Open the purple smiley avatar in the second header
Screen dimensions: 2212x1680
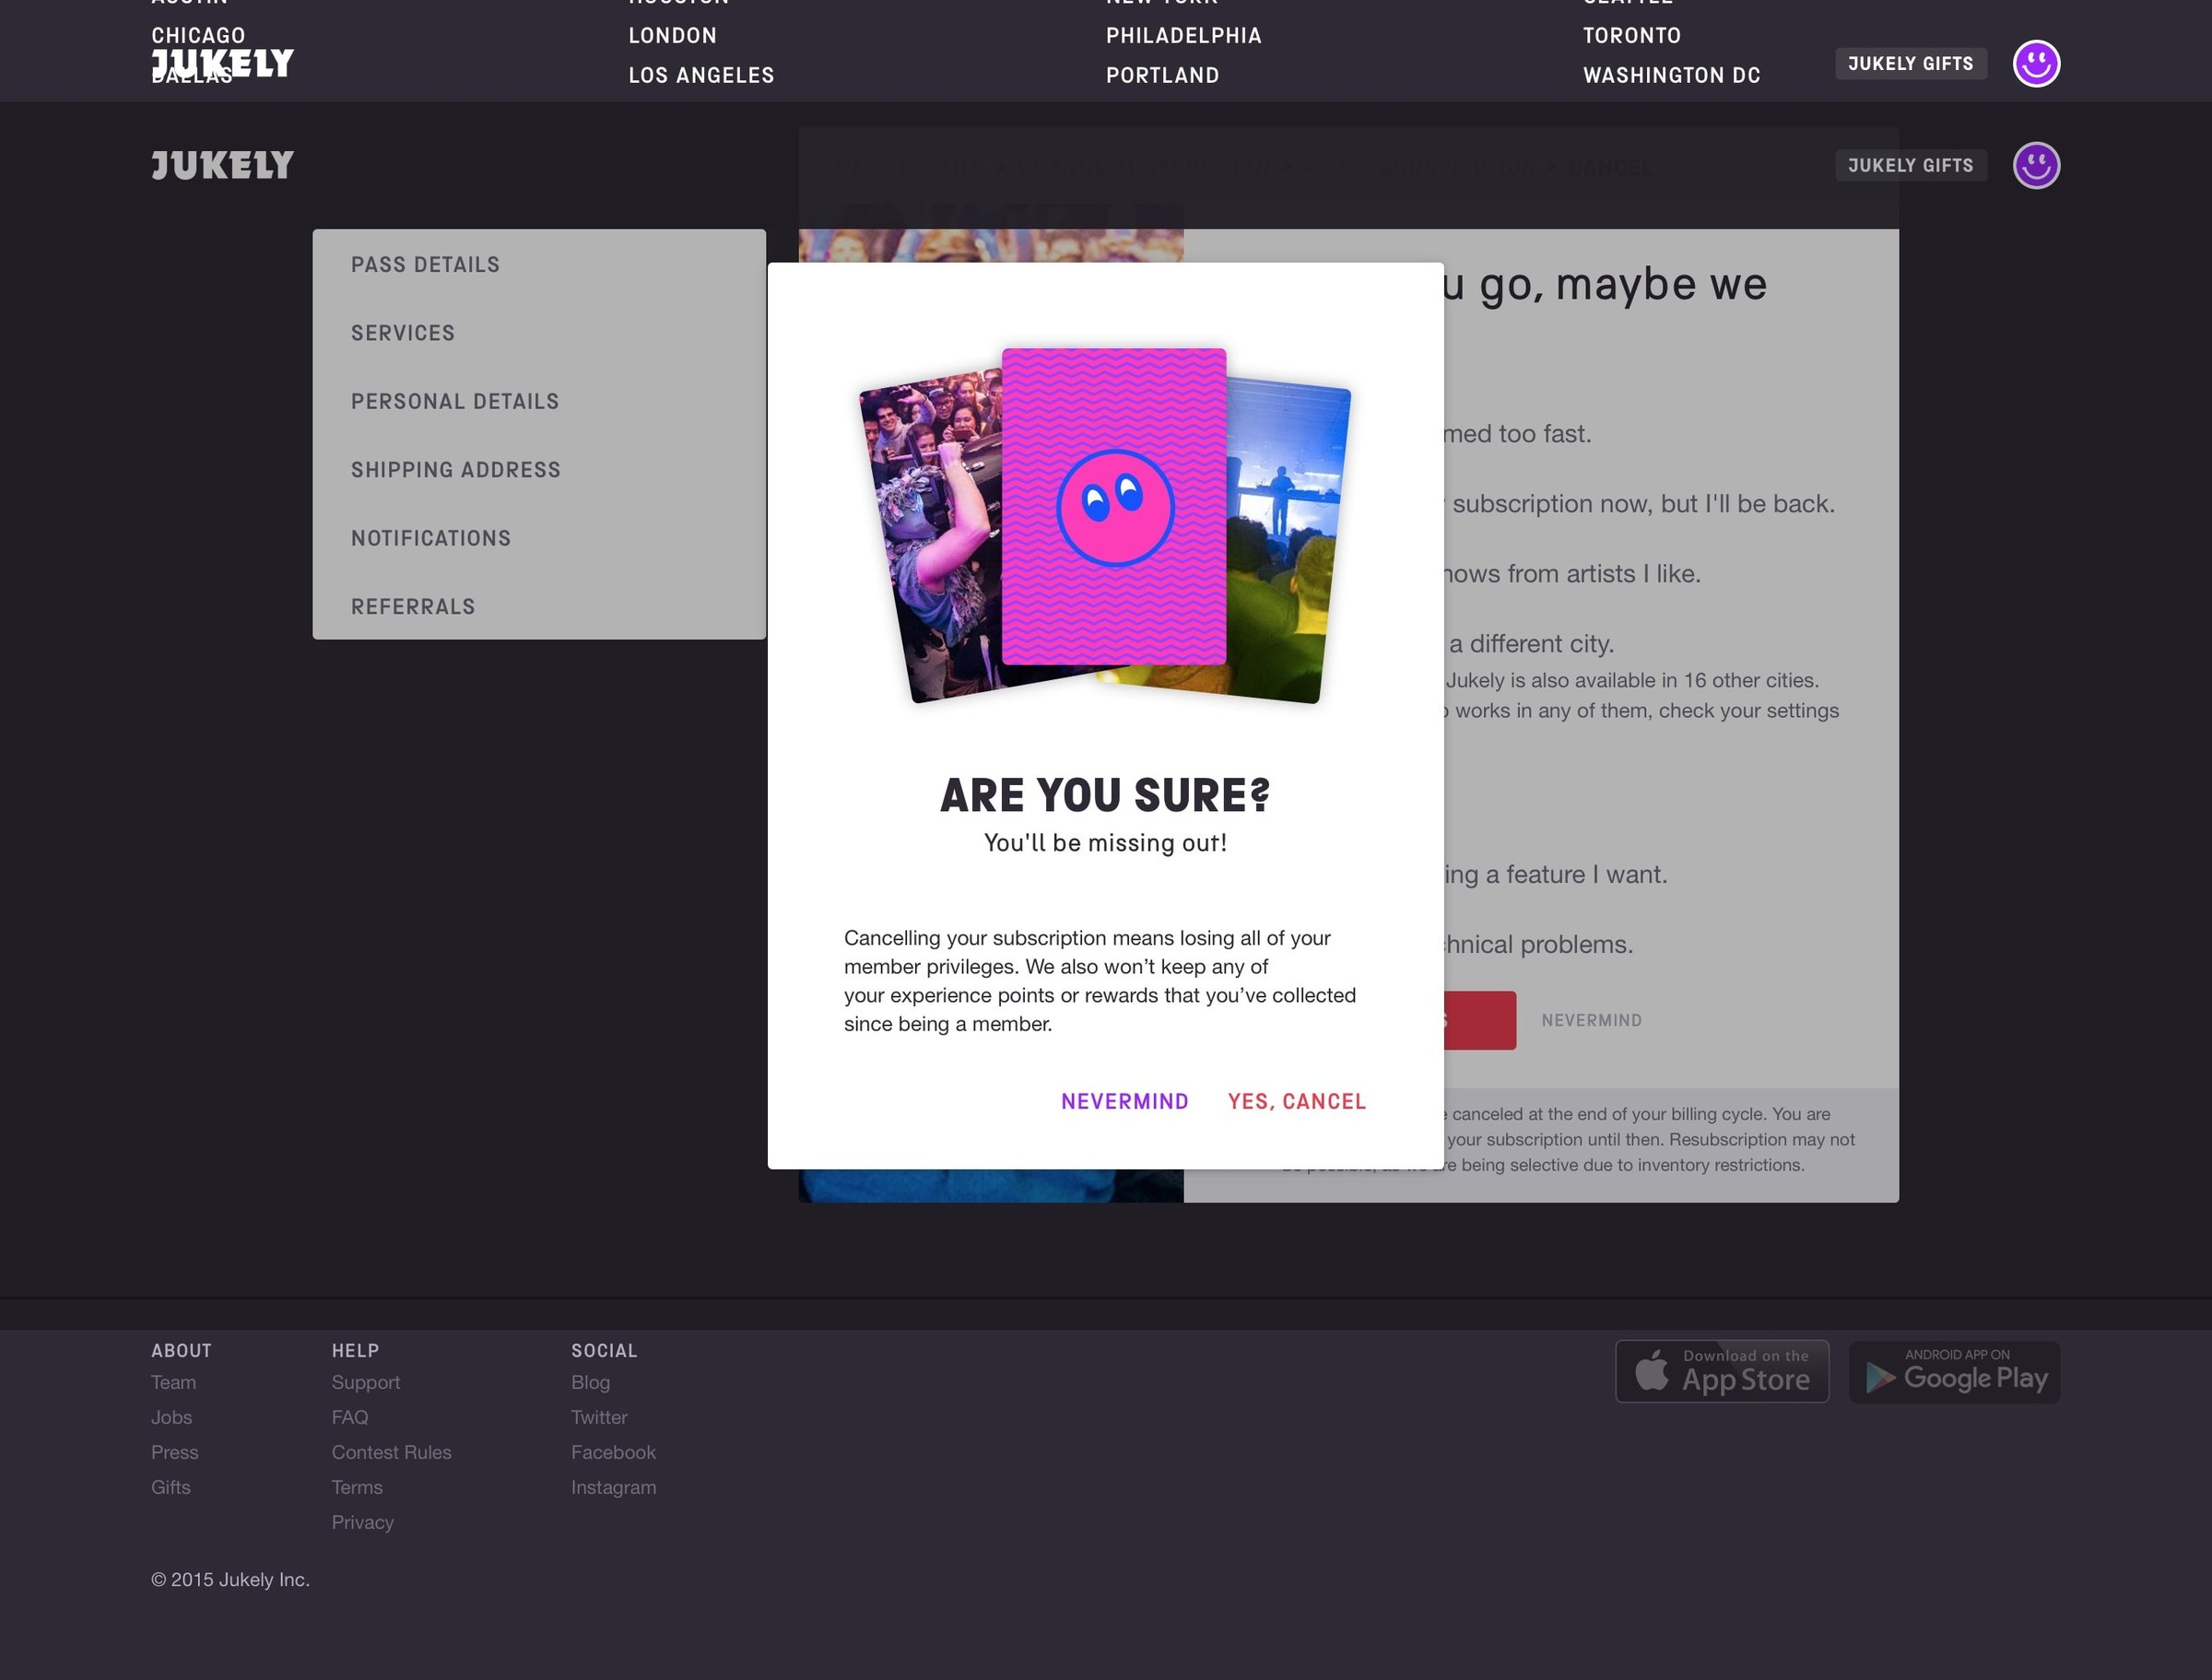[x=2036, y=165]
